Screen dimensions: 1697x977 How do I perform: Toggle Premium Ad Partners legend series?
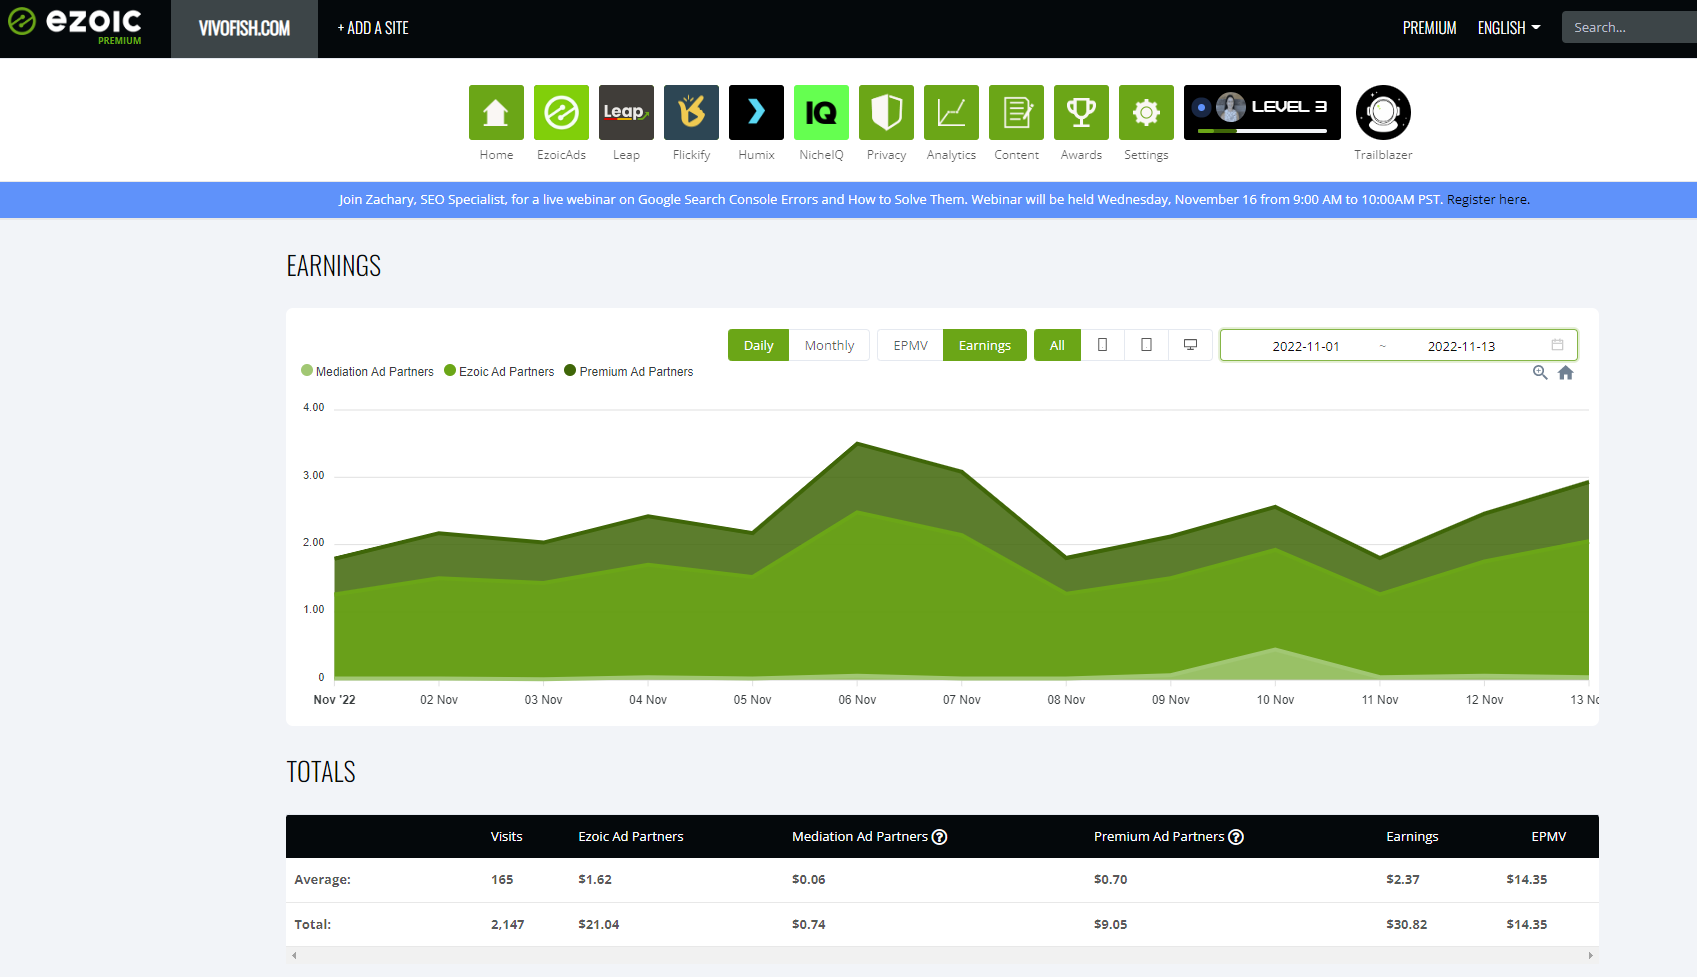629,371
